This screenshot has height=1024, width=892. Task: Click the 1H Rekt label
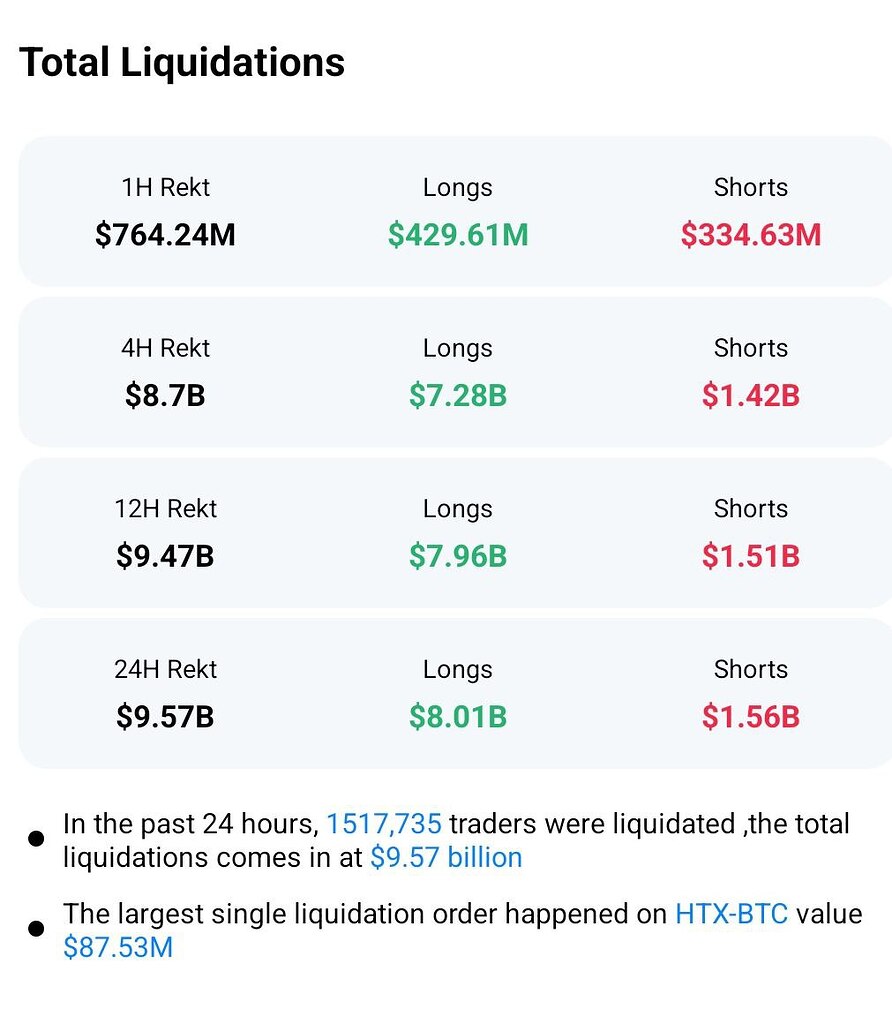(166, 188)
